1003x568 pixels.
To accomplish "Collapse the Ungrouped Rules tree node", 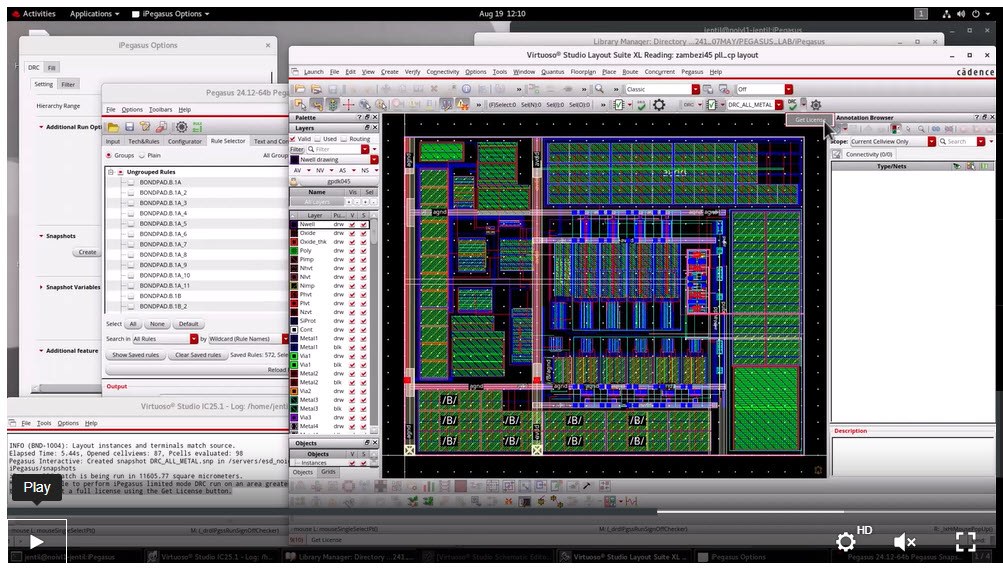I will 110,172.
